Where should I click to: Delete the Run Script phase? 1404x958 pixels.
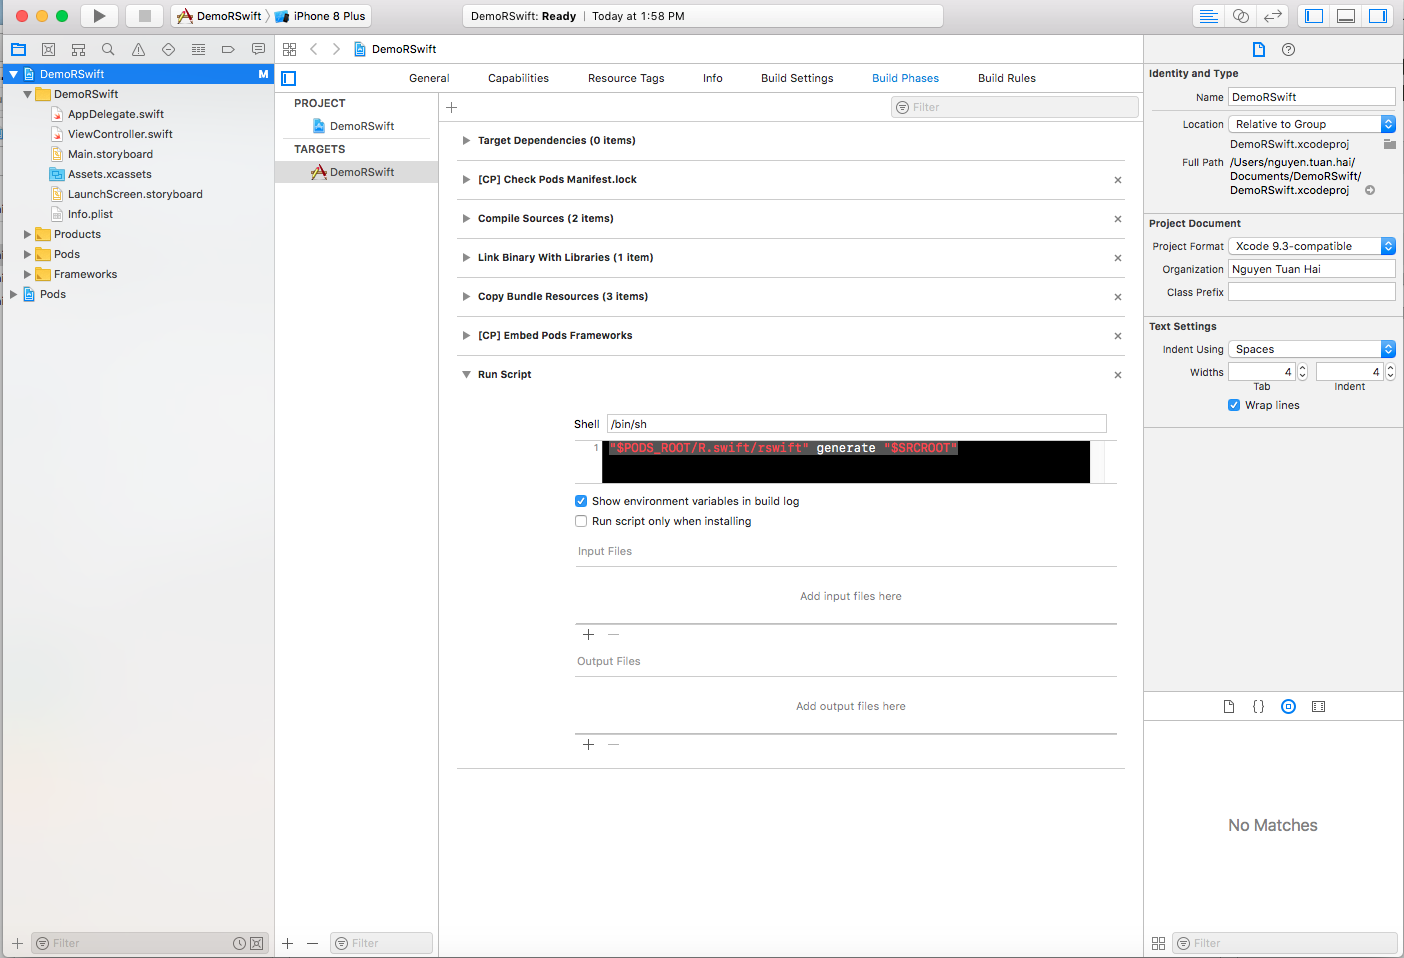coord(1118,375)
